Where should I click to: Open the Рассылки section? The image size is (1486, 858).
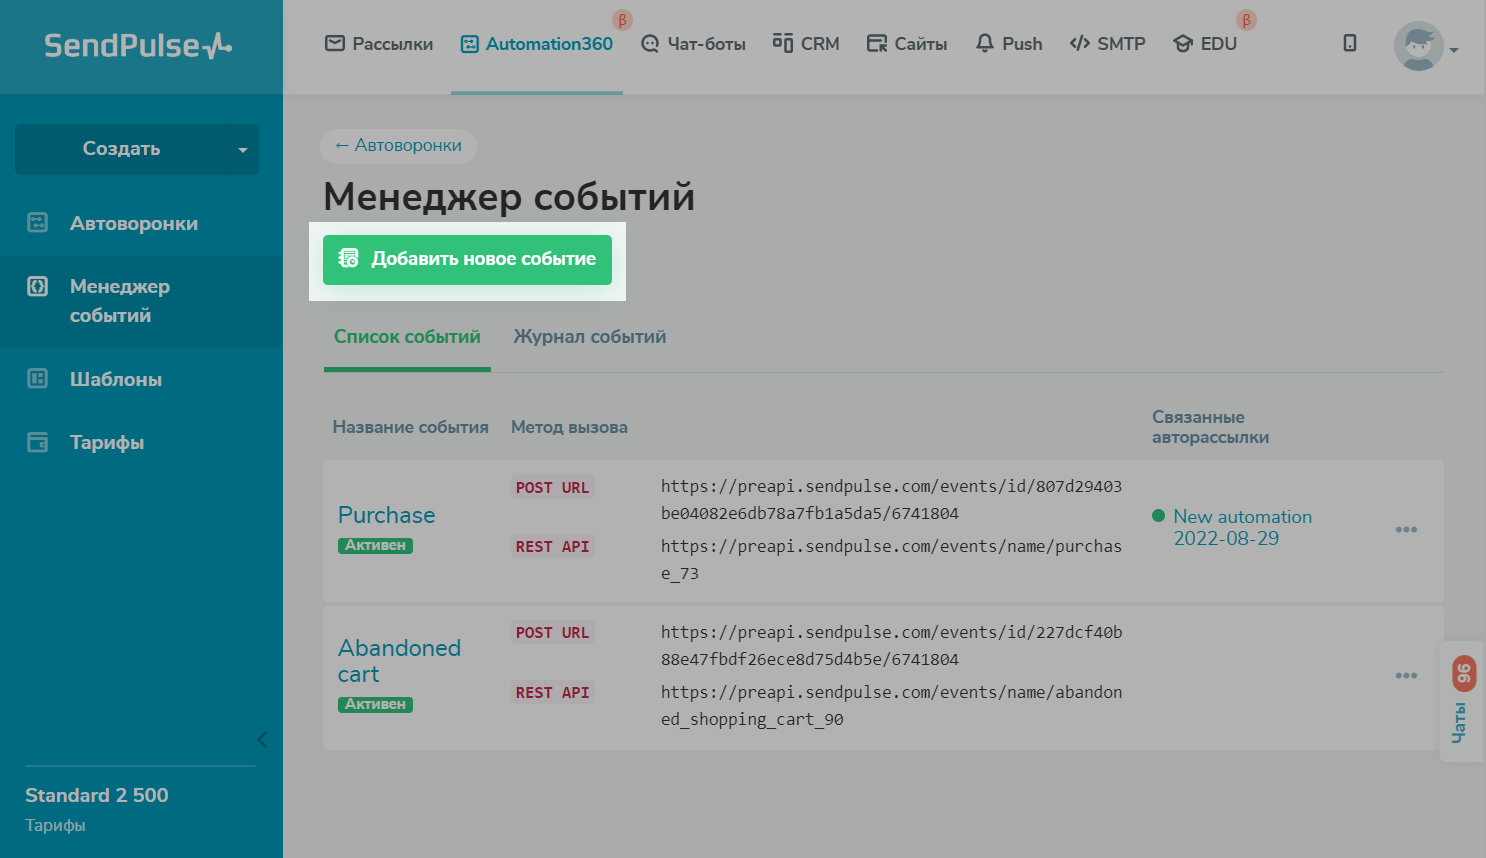(379, 44)
